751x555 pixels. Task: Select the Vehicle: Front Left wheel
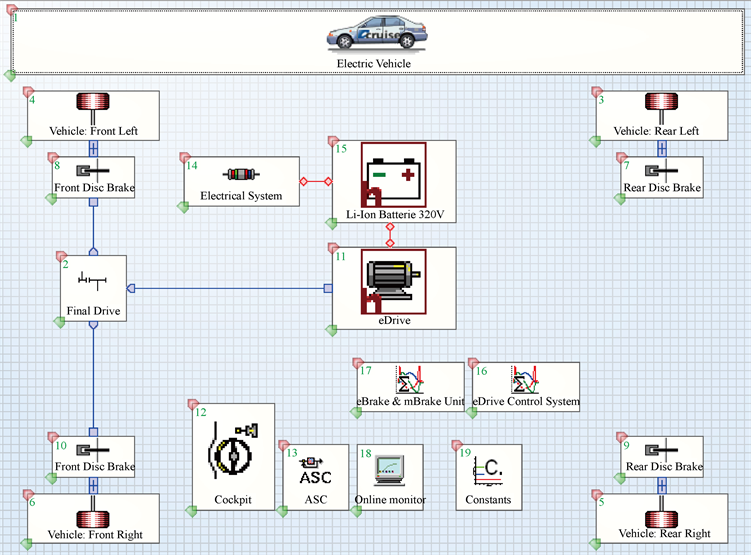(93, 104)
